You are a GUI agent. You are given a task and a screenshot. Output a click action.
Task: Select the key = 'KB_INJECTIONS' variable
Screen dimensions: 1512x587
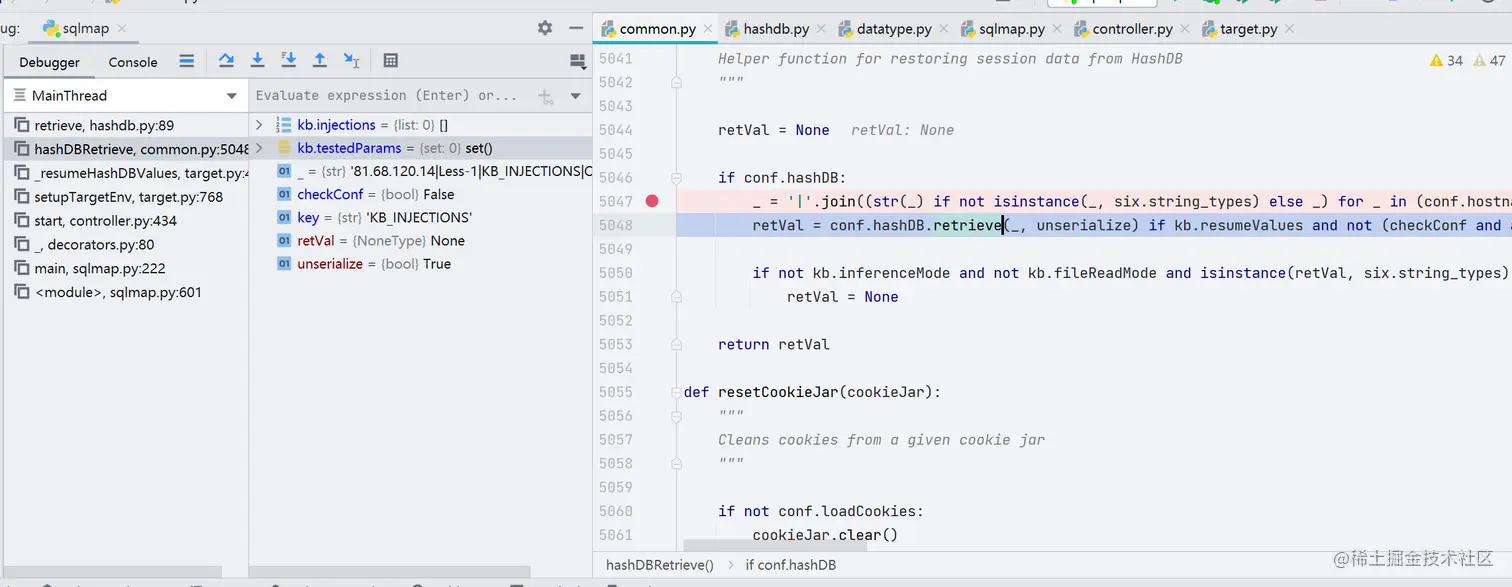click(x=420, y=217)
